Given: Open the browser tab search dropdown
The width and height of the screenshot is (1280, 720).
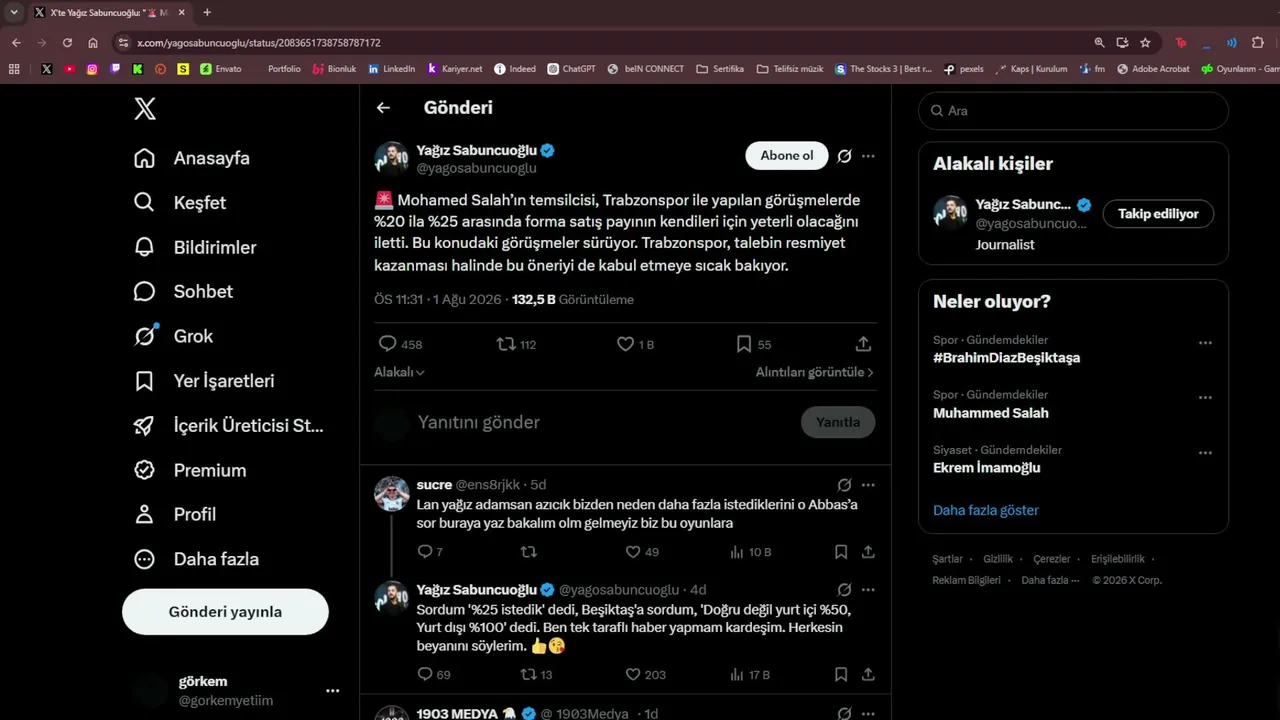Looking at the screenshot, I should pos(14,13).
